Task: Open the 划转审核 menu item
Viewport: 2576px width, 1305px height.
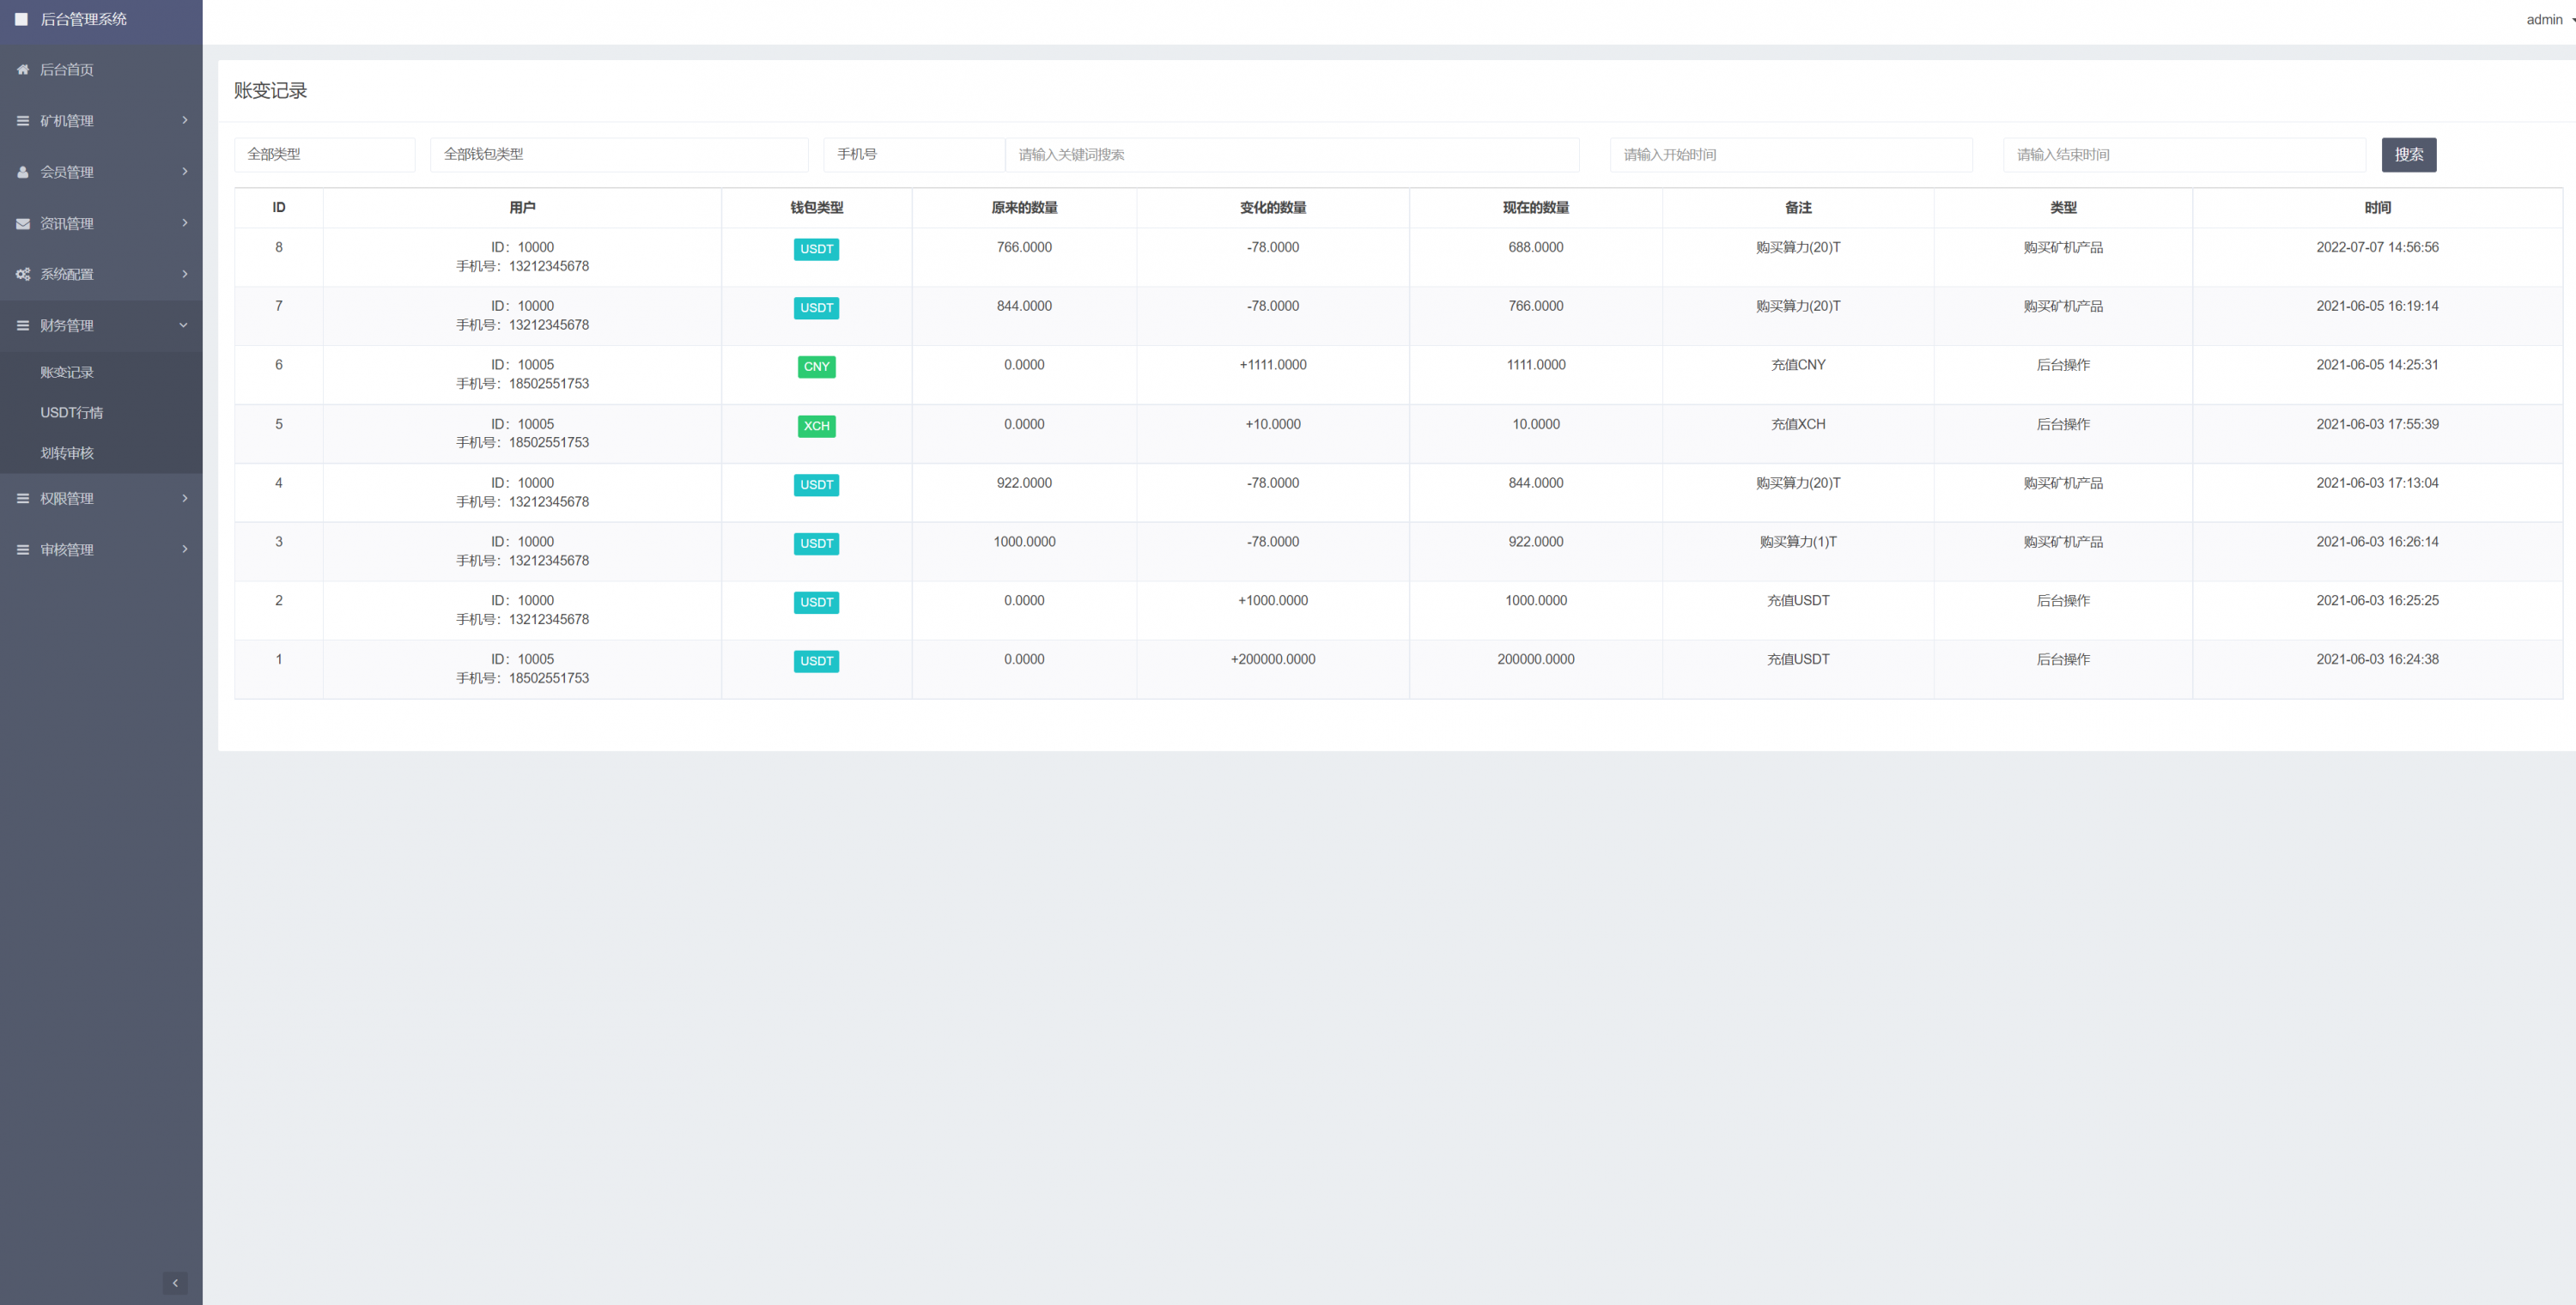Action: [67, 453]
